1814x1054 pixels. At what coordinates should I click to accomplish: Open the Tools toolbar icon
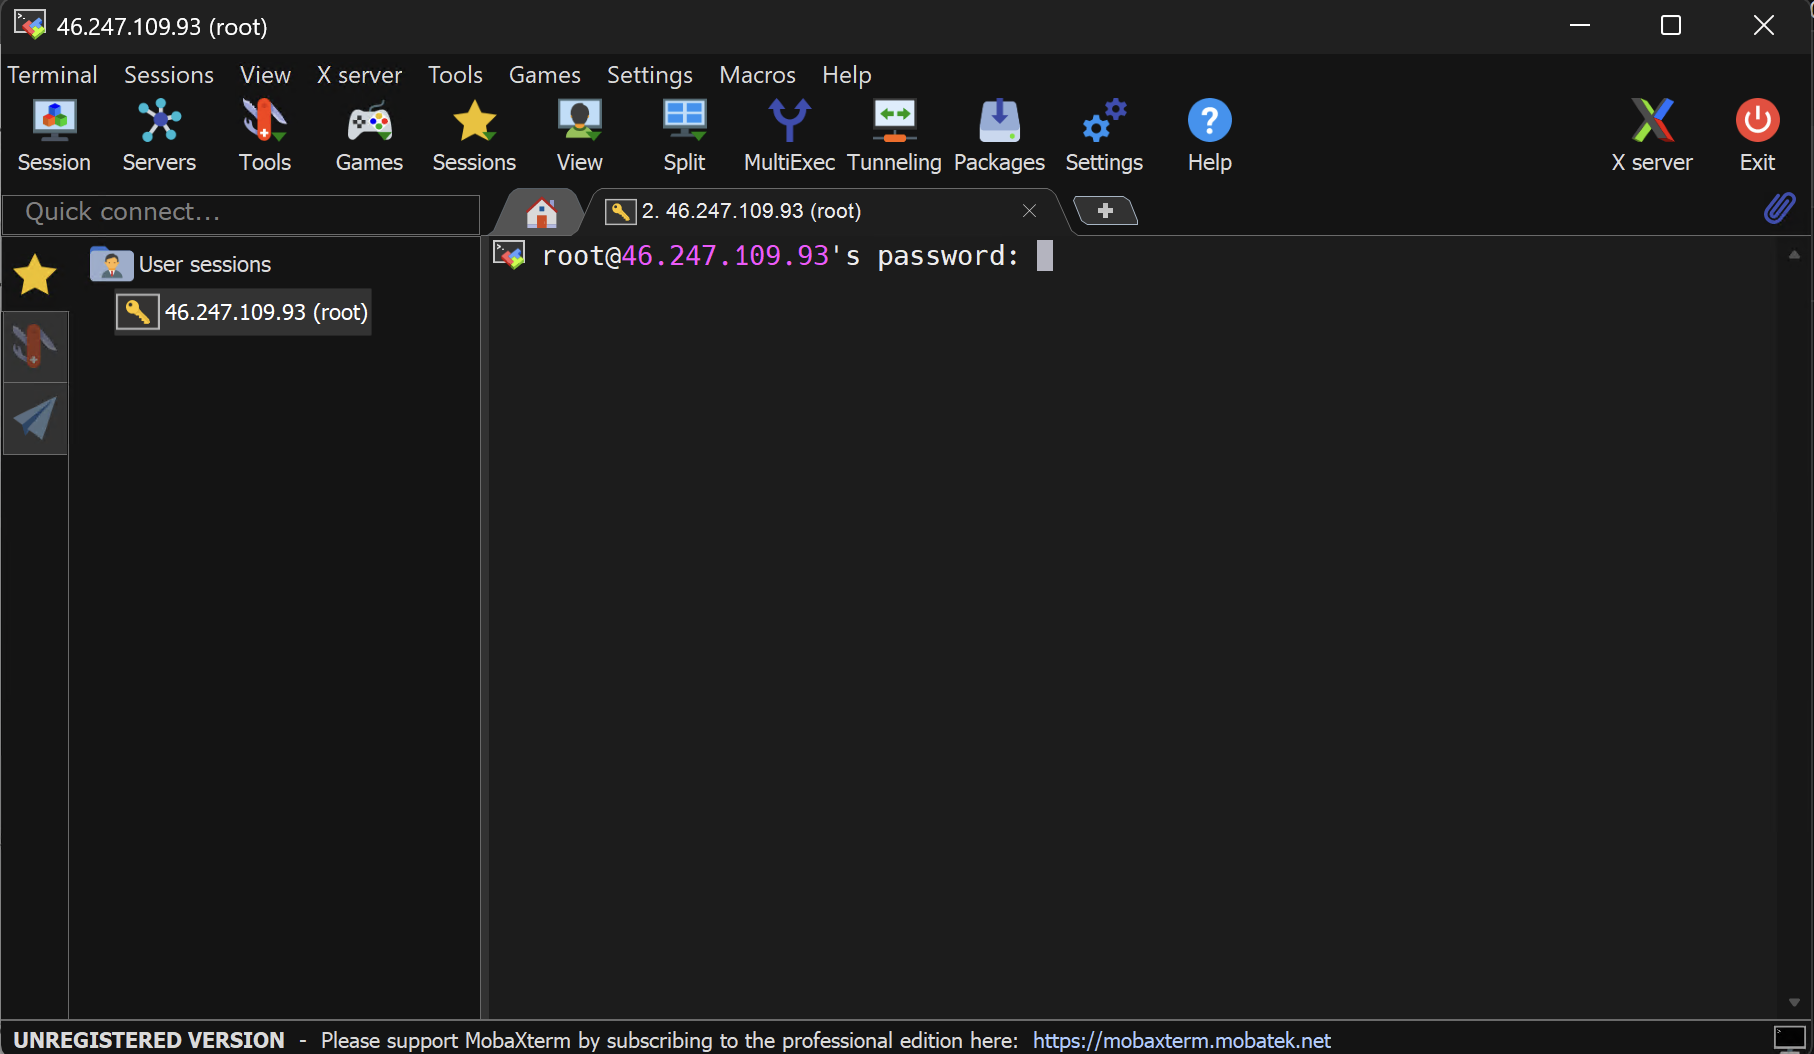click(x=265, y=136)
